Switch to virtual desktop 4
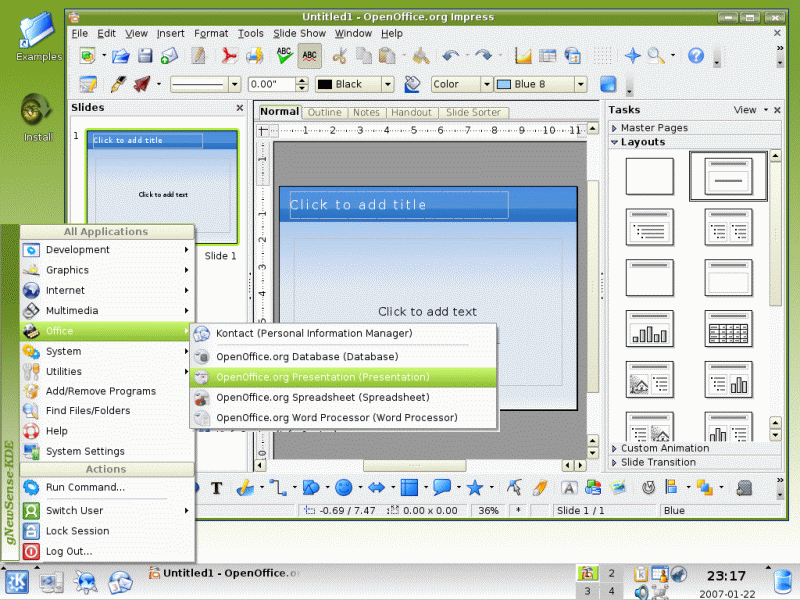The height and width of the screenshot is (600, 800). (611, 591)
